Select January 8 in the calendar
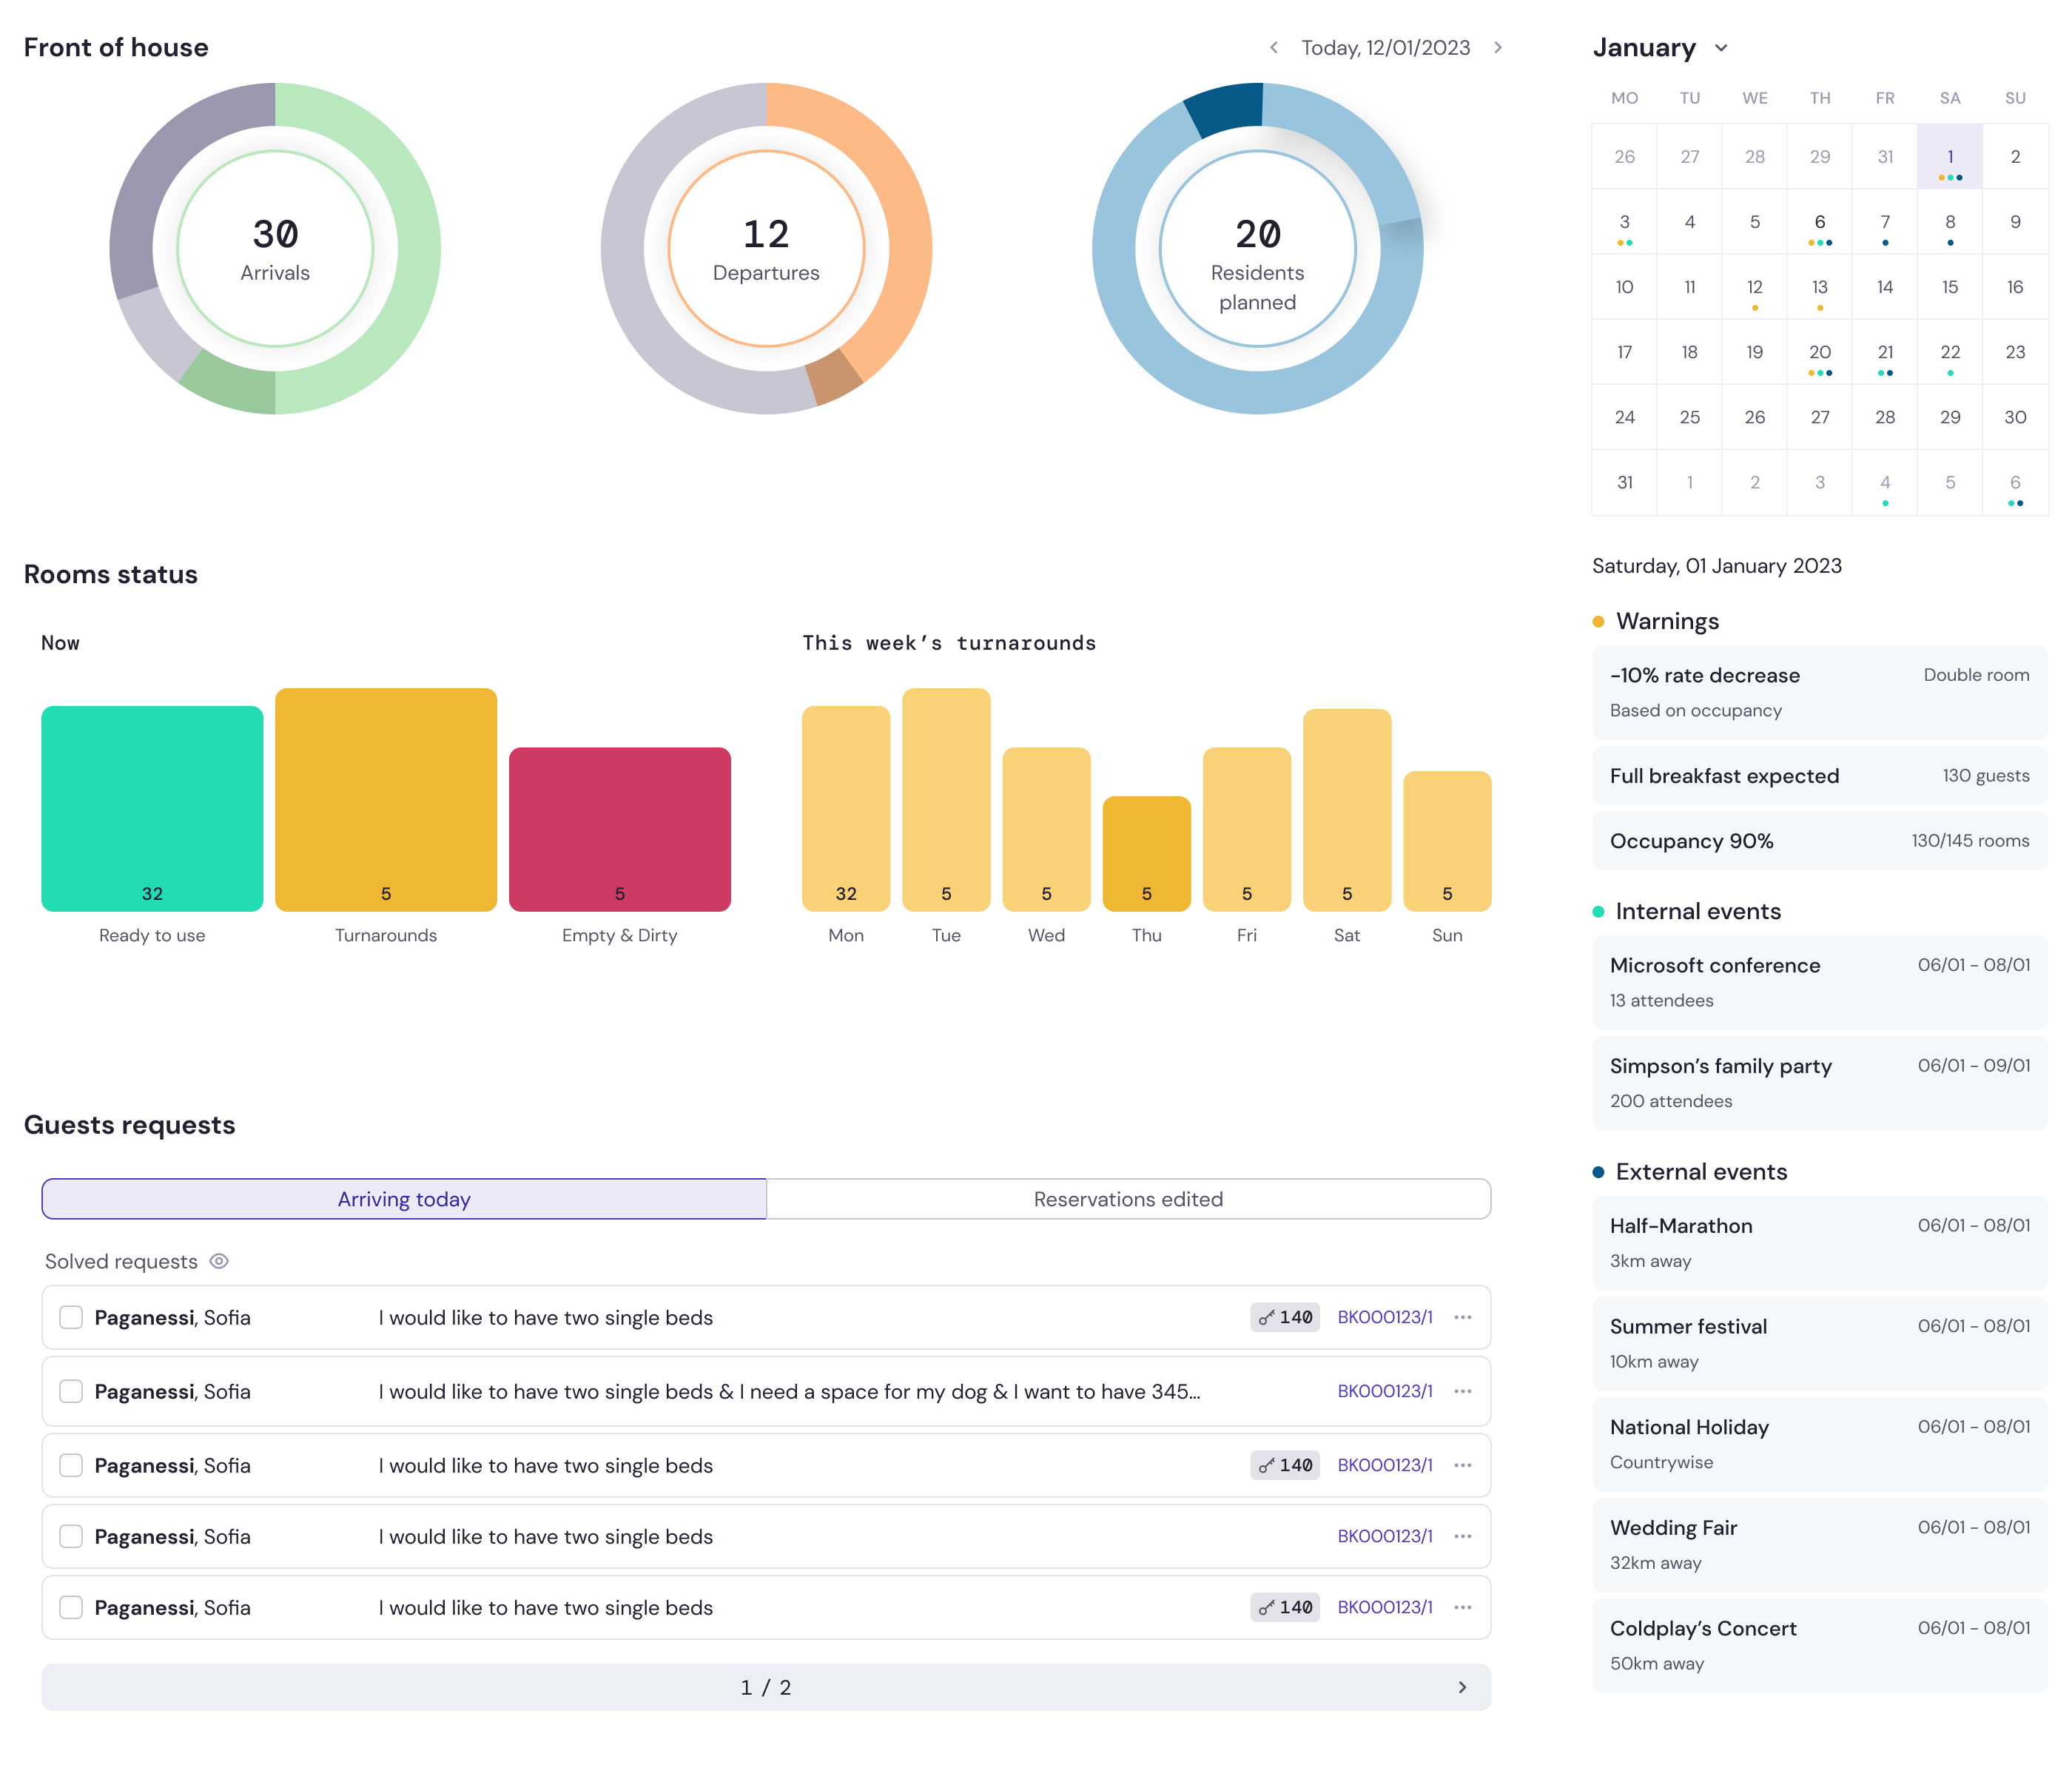2072x1782 pixels. point(1949,222)
